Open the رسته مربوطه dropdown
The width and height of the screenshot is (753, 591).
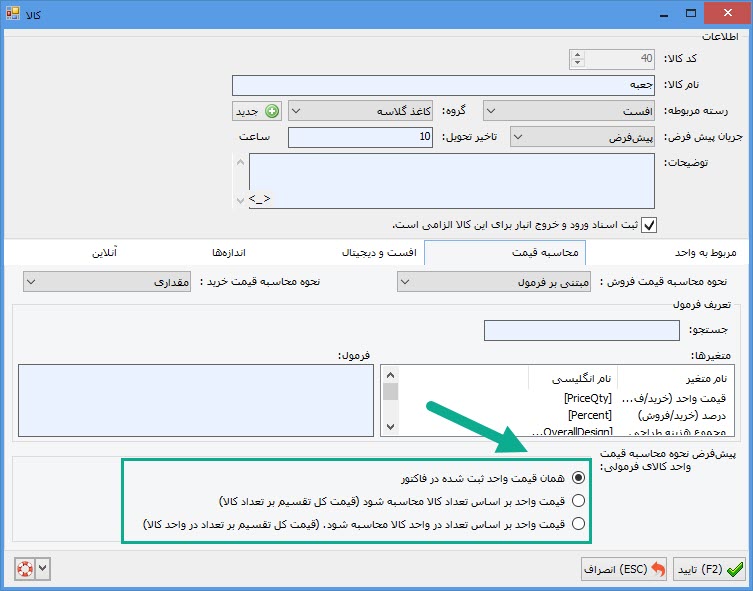(568, 110)
